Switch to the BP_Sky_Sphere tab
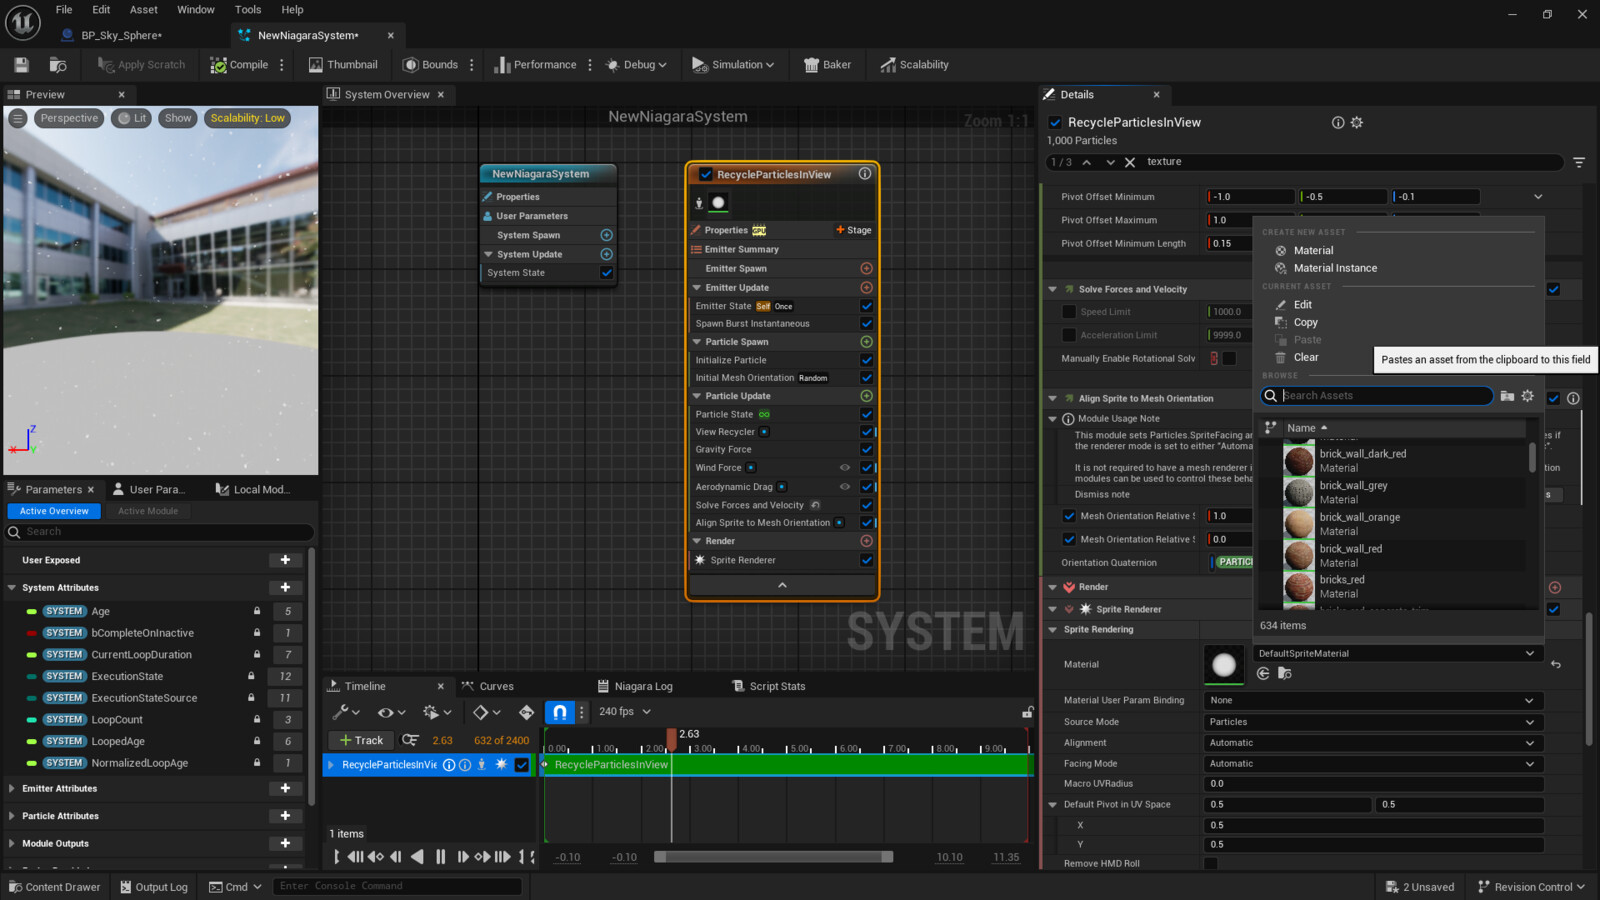Image resolution: width=1600 pixels, height=900 pixels. [120, 35]
